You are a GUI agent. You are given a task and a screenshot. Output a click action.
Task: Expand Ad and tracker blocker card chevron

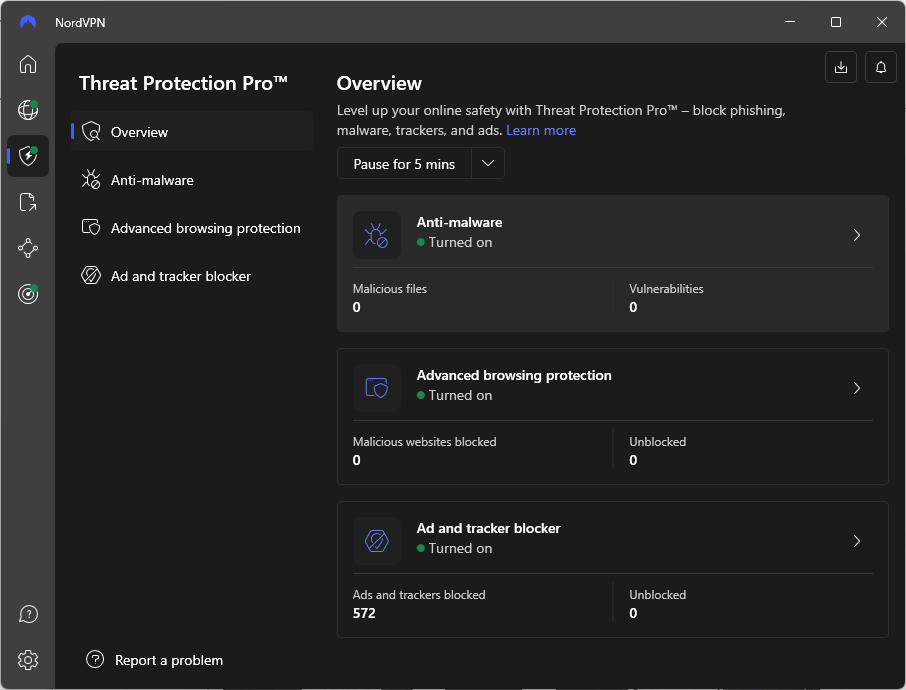(x=857, y=541)
